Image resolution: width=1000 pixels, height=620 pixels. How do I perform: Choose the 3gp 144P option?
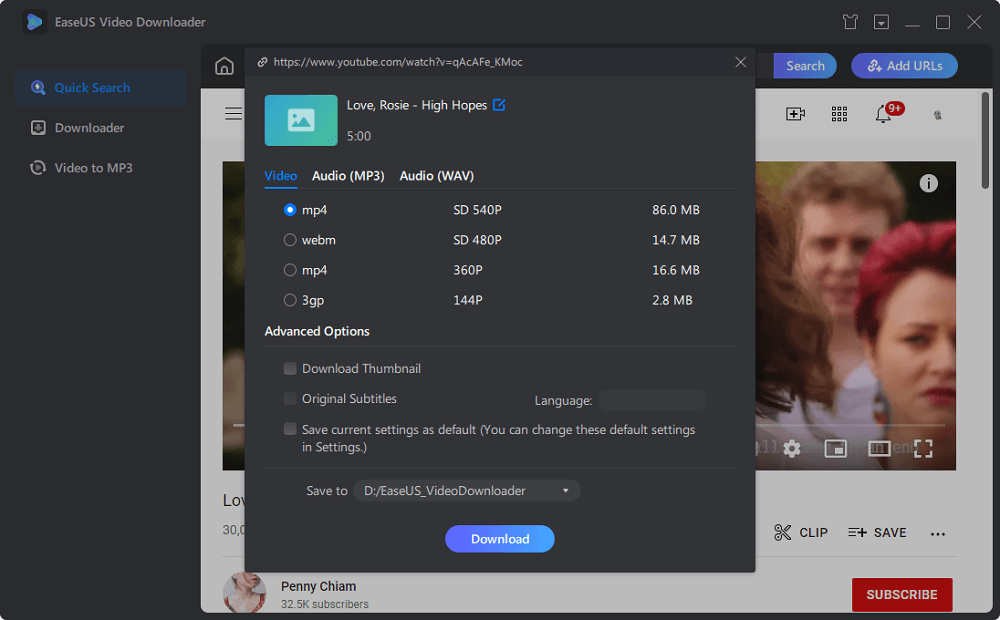(x=290, y=300)
